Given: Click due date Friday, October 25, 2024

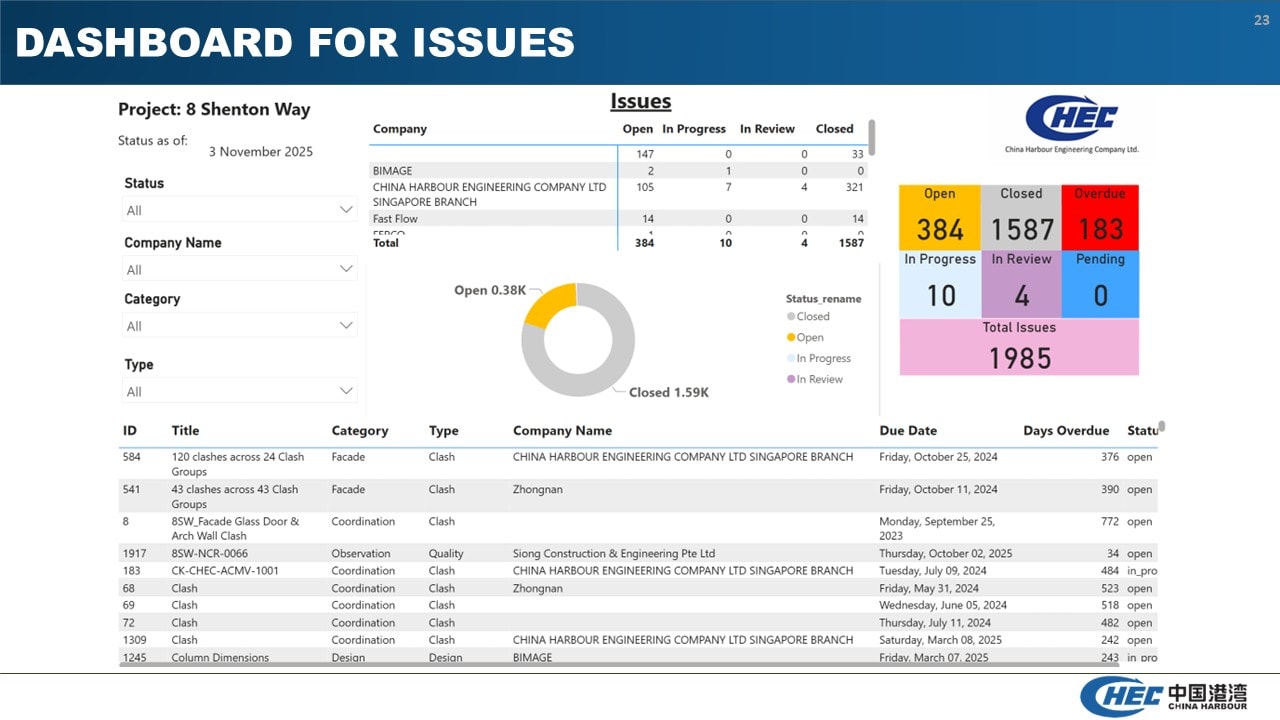Looking at the screenshot, I should 938,457.
